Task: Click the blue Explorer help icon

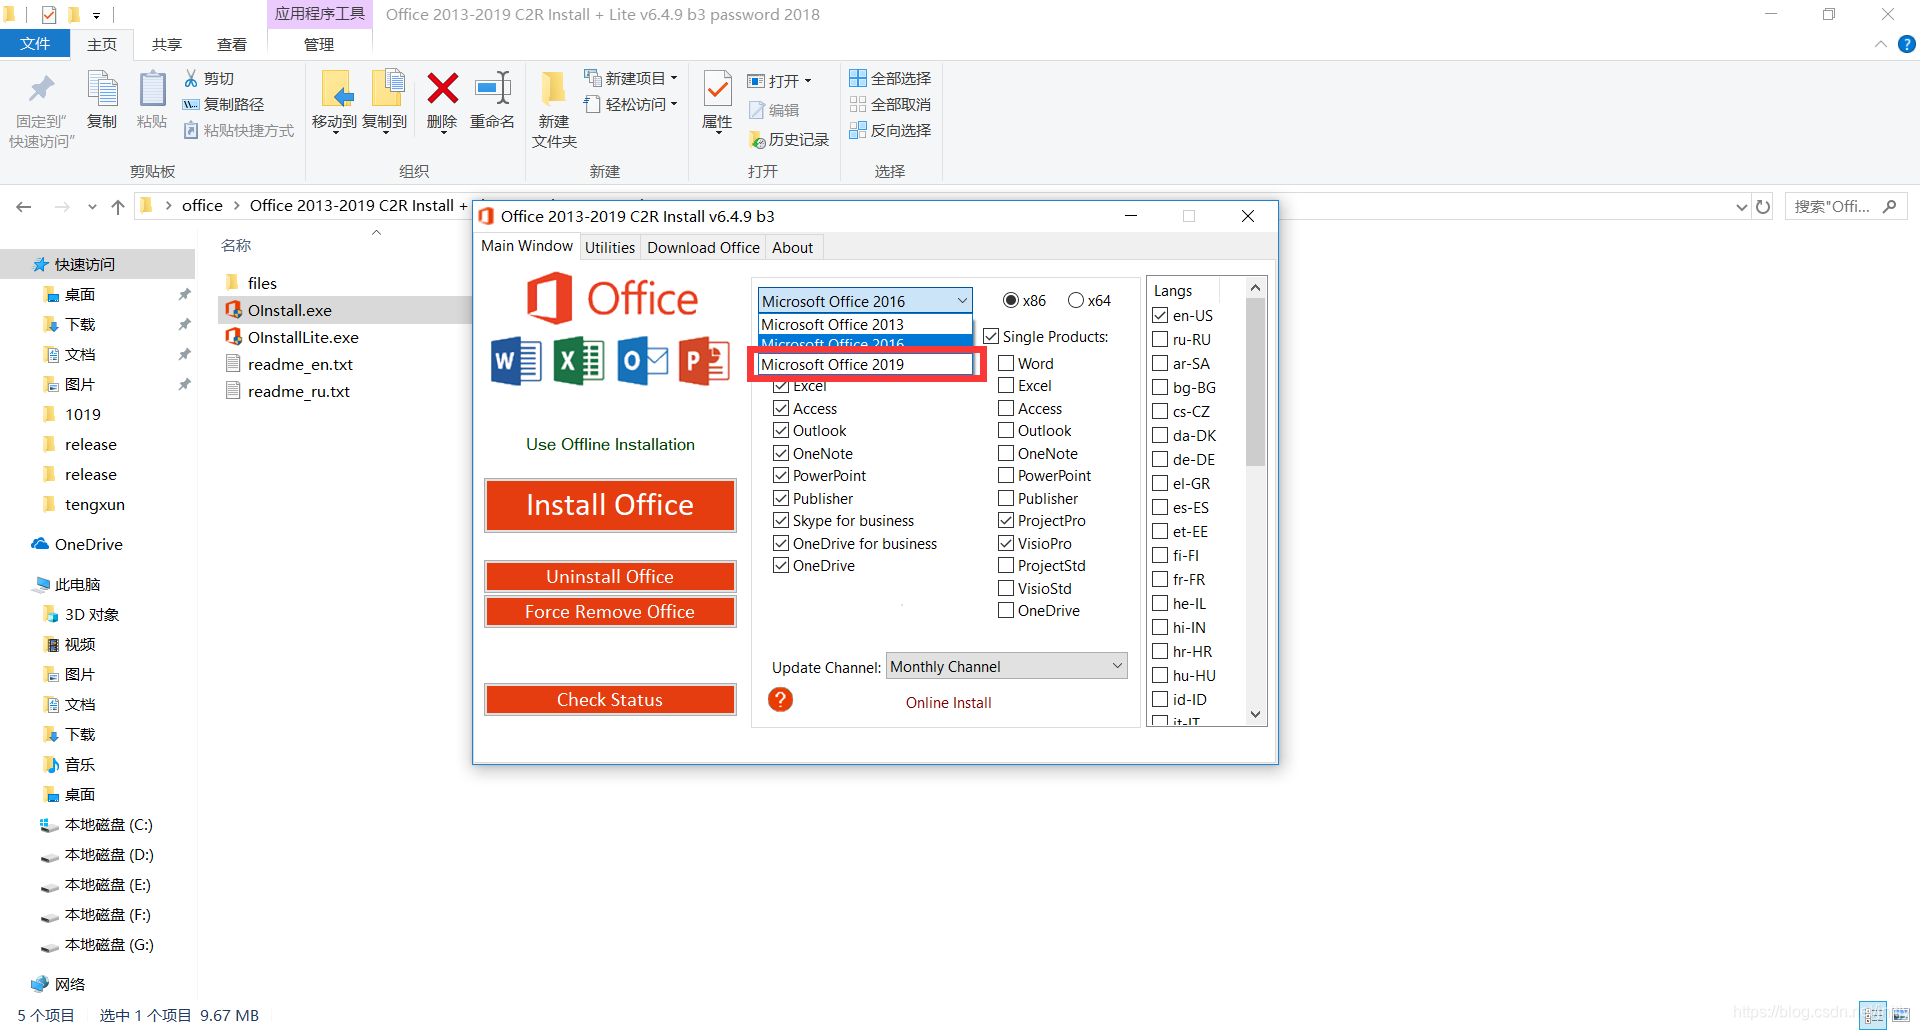Action: pos(1907,44)
